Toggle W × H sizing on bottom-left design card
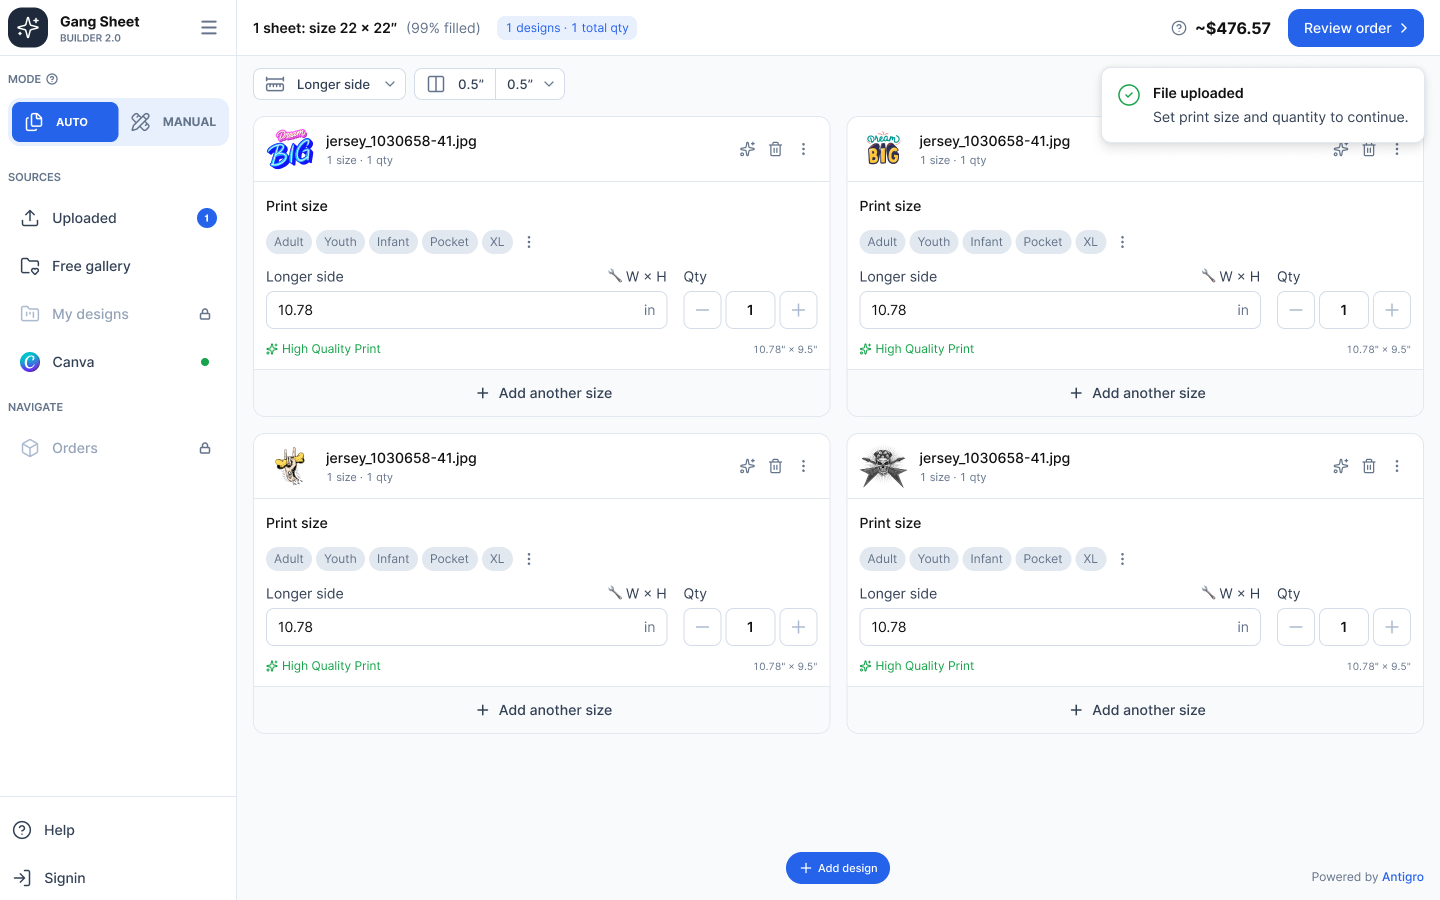This screenshot has width=1440, height=900. pyautogui.click(x=637, y=593)
